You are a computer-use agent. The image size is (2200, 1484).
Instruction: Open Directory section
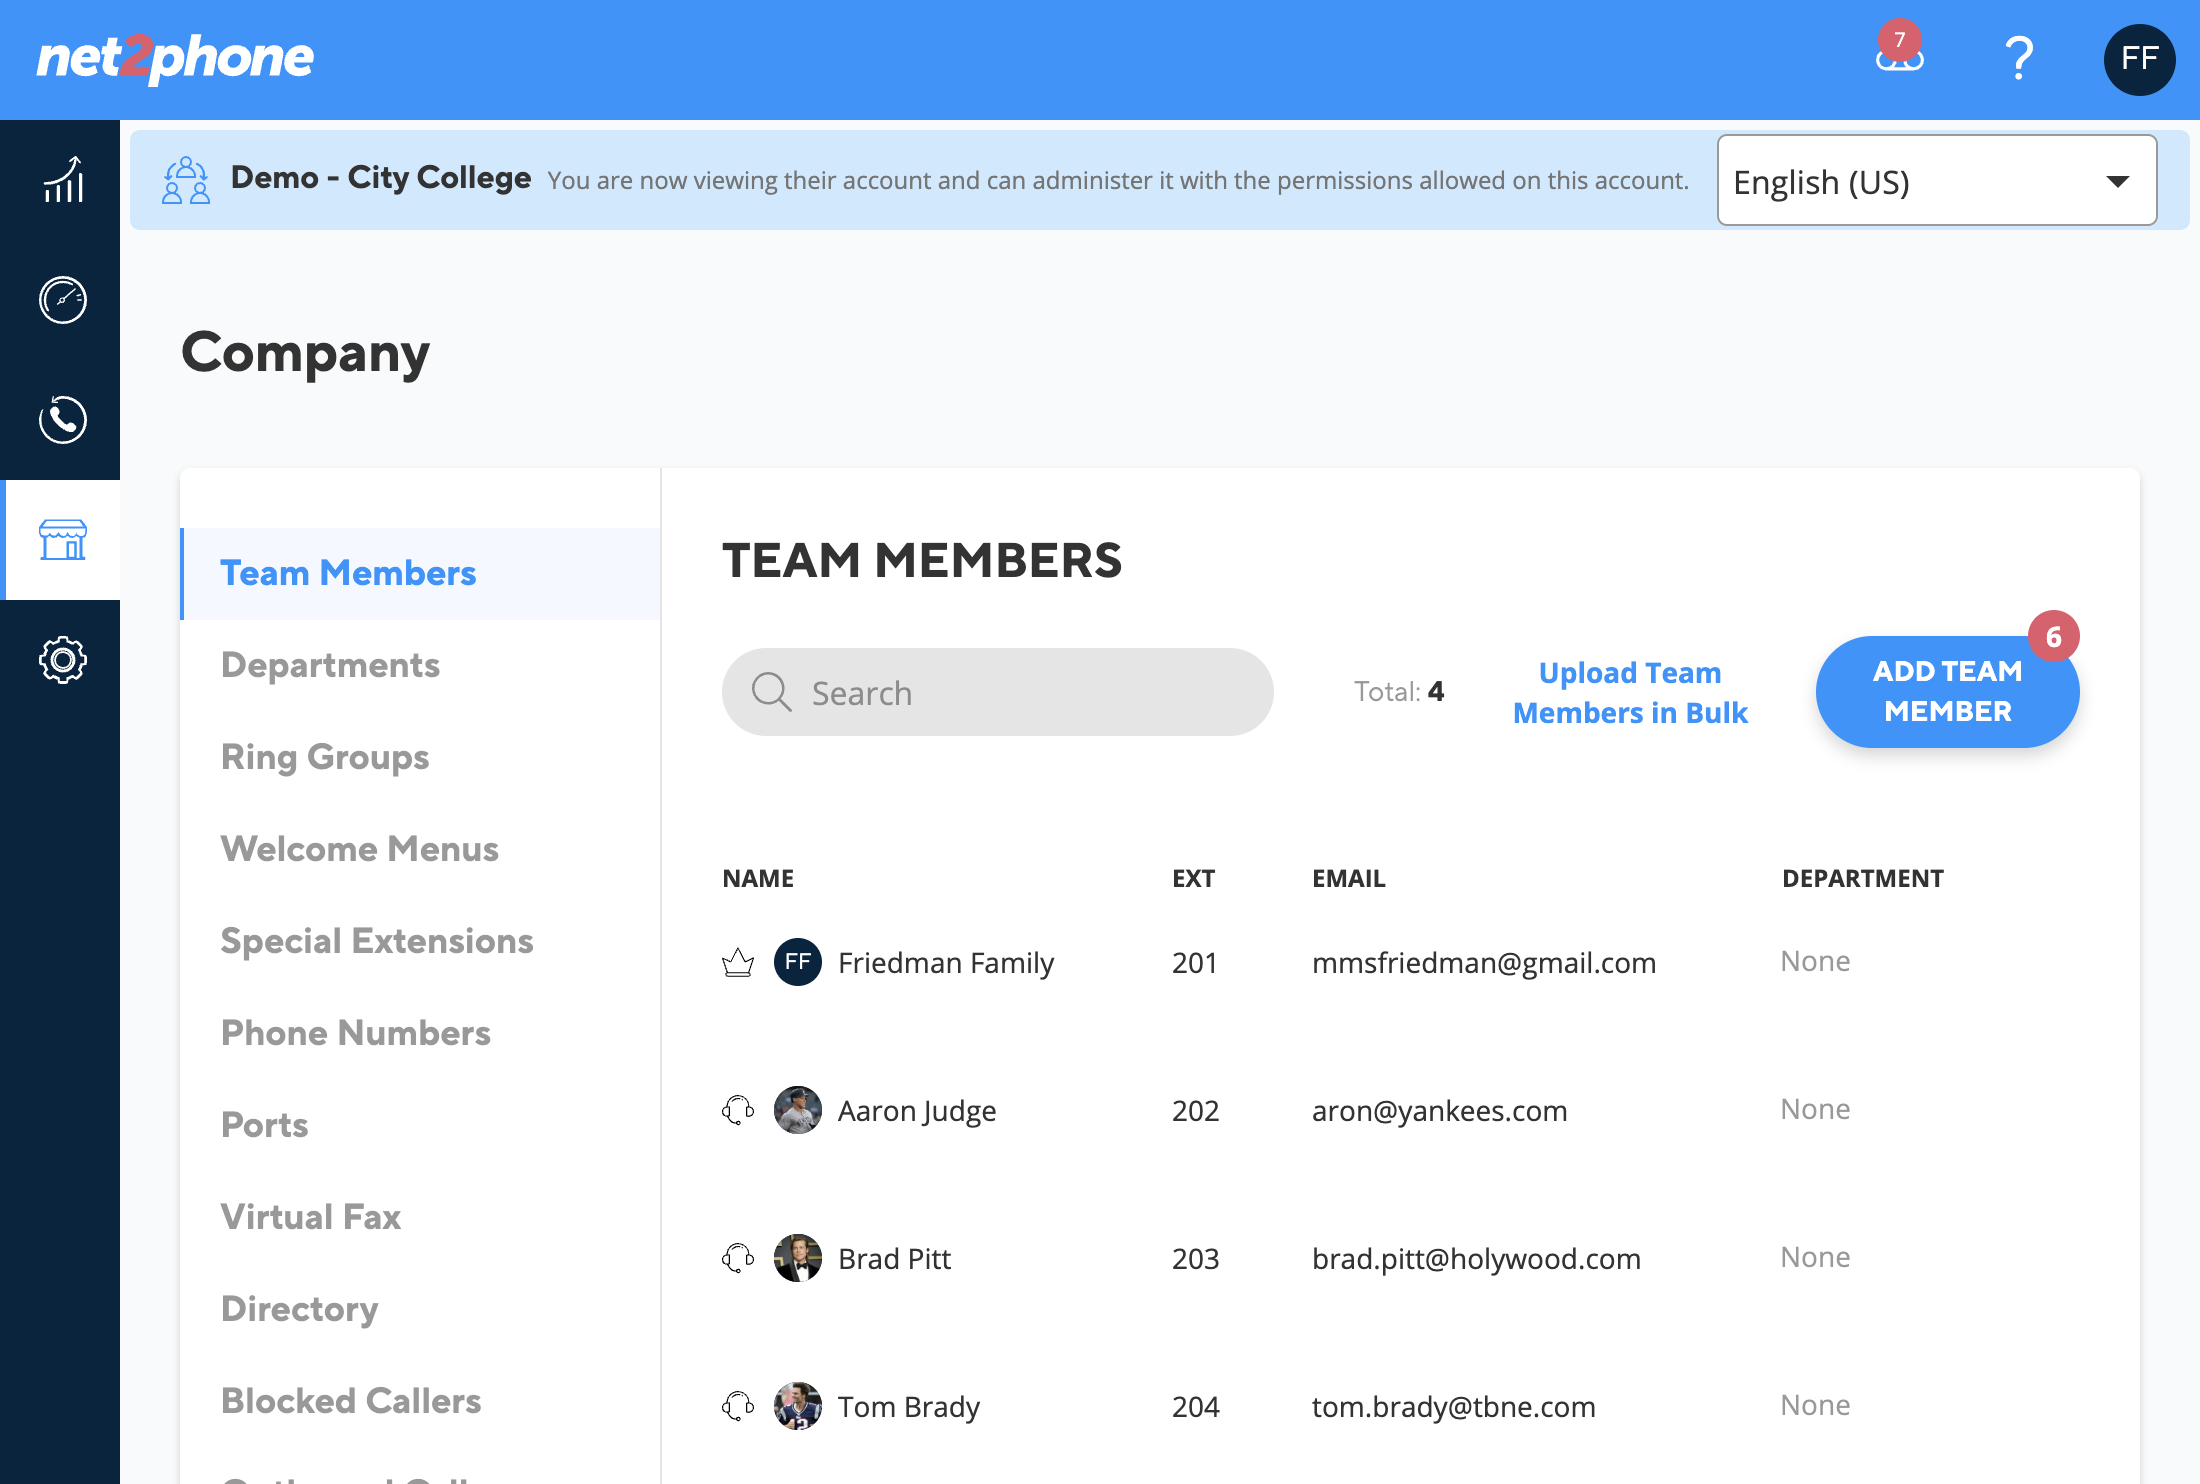(x=300, y=1309)
